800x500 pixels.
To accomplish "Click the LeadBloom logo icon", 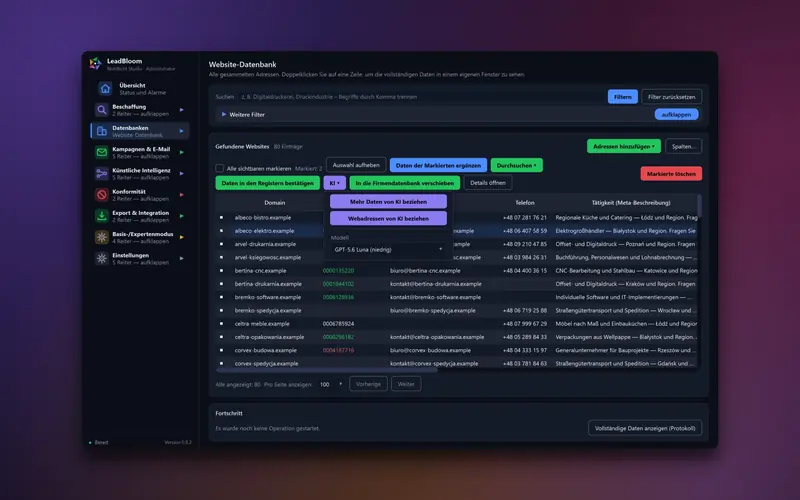I will (x=95, y=63).
